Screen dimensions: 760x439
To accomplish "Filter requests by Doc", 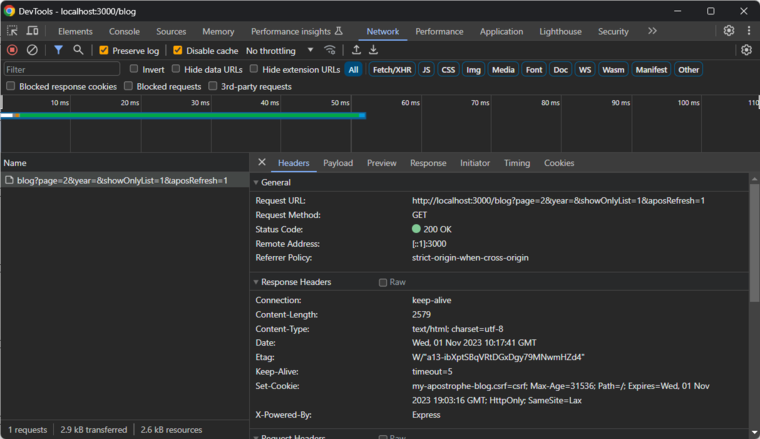I will coord(560,69).
